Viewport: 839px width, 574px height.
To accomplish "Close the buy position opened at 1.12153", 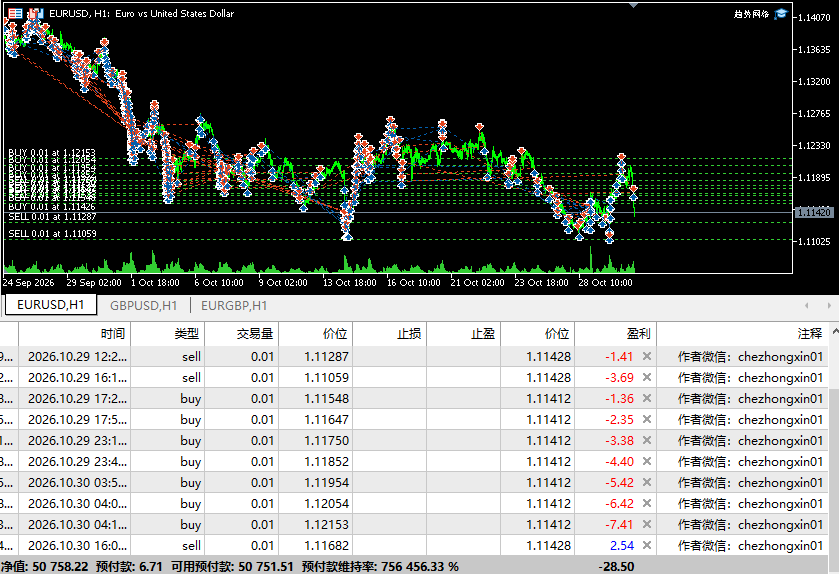I will pos(646,524).
